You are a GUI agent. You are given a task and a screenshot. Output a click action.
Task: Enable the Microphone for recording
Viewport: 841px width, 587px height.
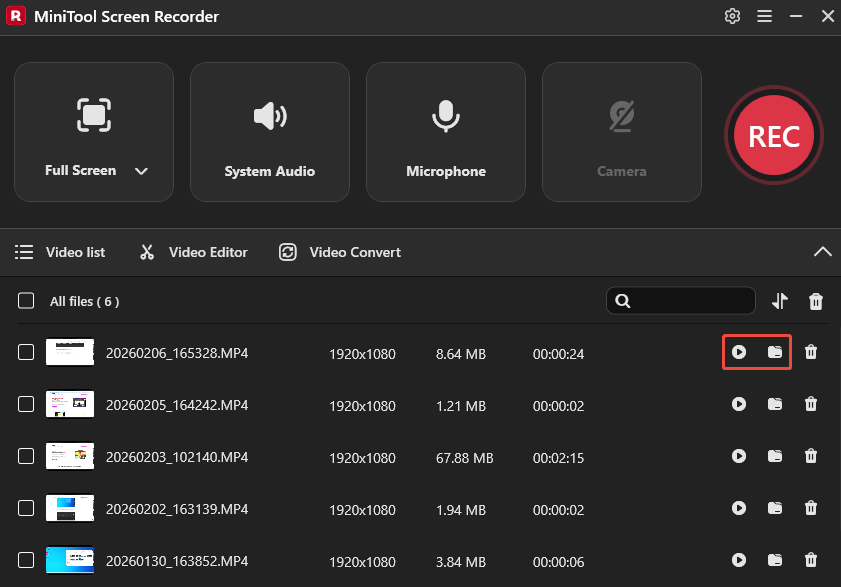pos(445,131)
